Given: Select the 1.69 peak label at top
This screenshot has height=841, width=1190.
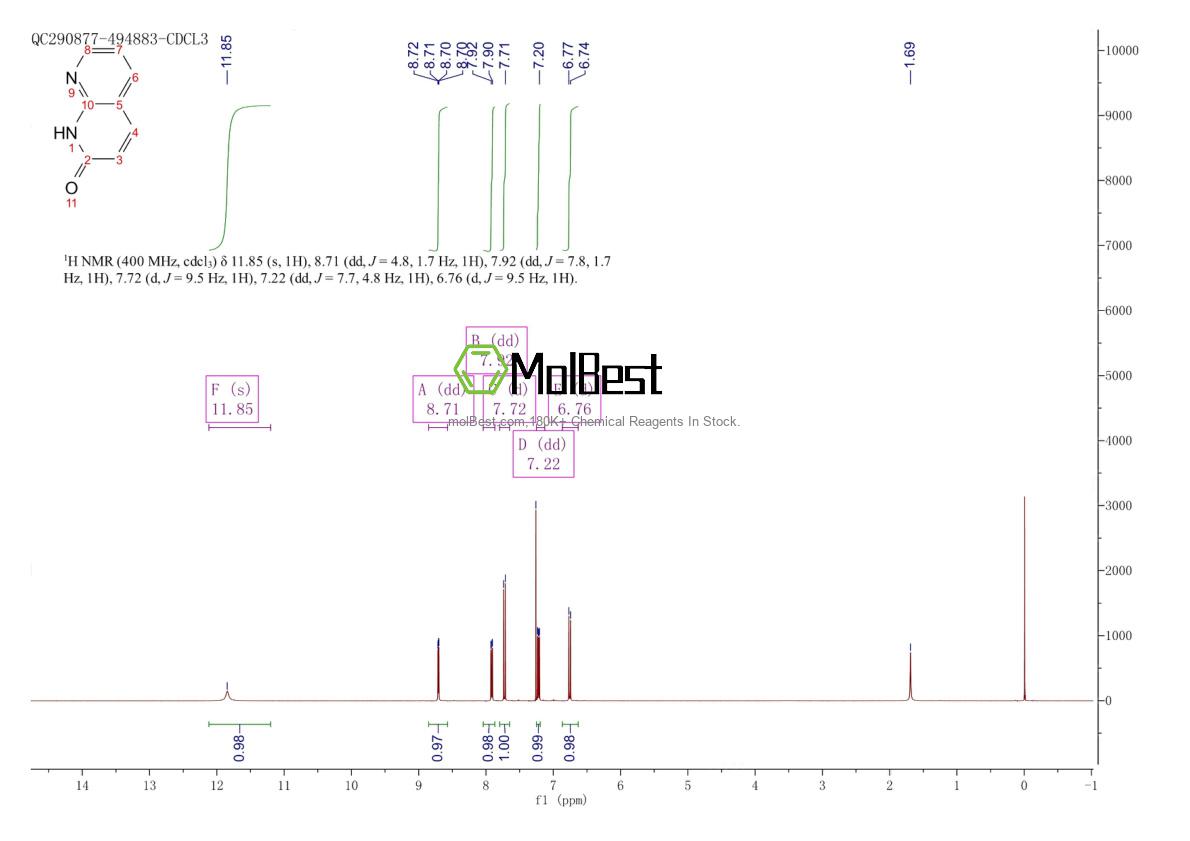Looking at the screenshot, I should click(910, 53).
